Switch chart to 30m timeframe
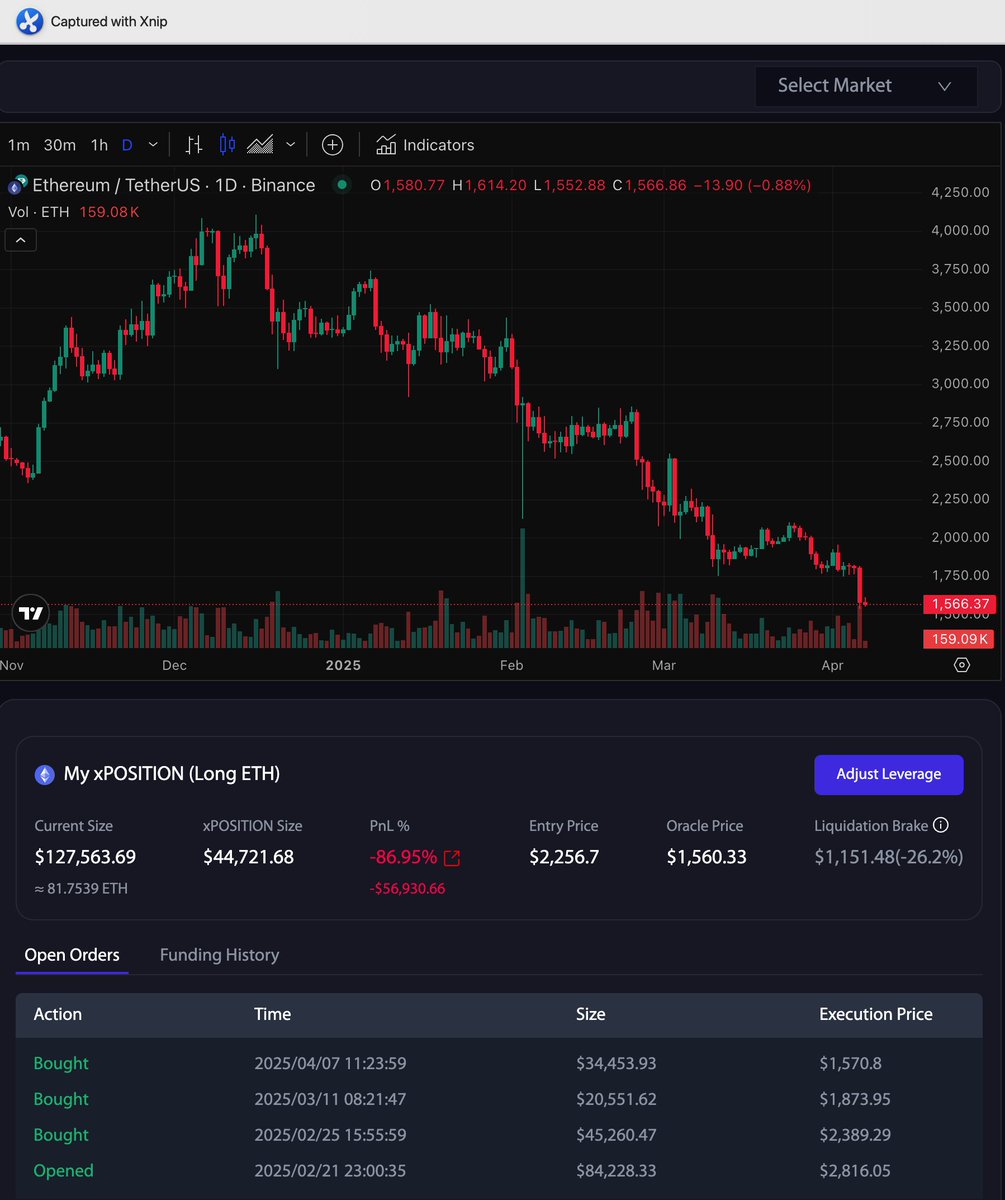The height and width of the screenshot is (1200, 1005). pyautogui.click(x=60, y=145)
